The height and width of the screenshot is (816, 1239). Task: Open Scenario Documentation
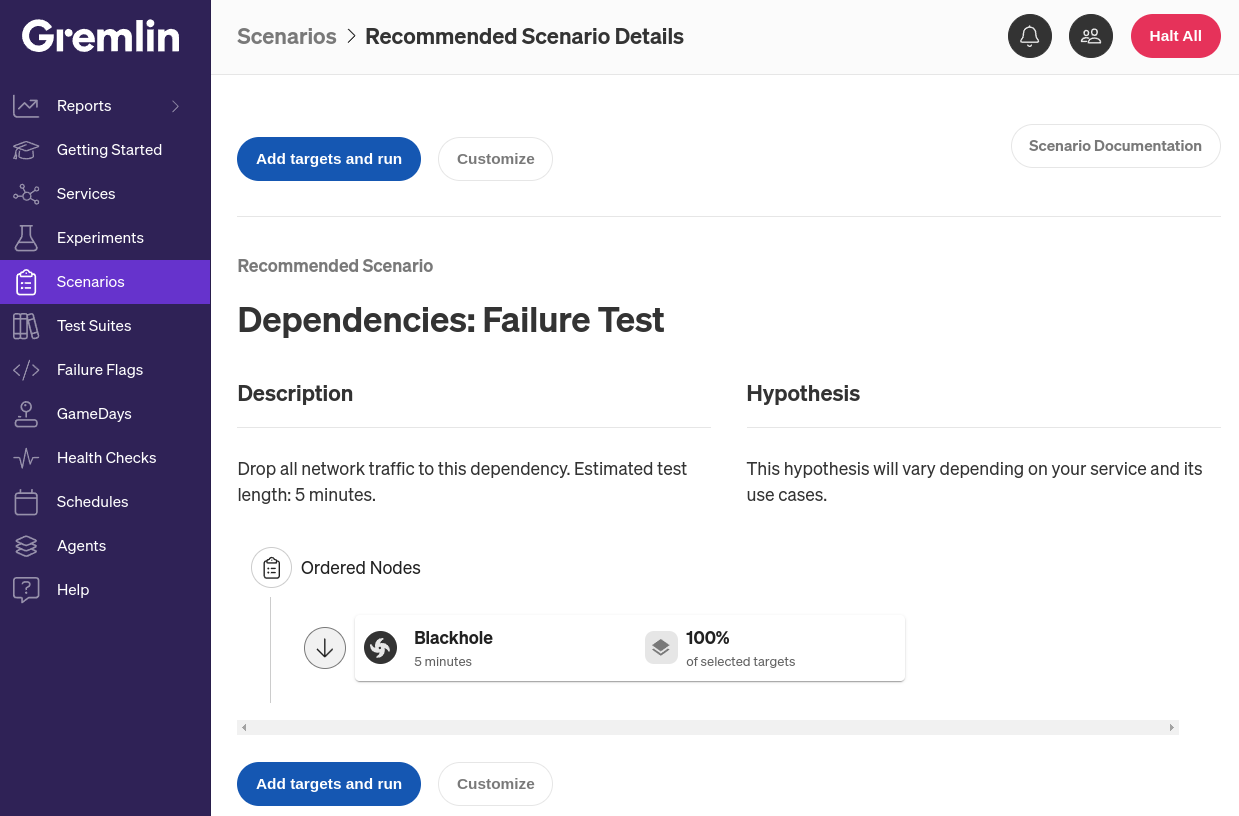click(1115, 146)
